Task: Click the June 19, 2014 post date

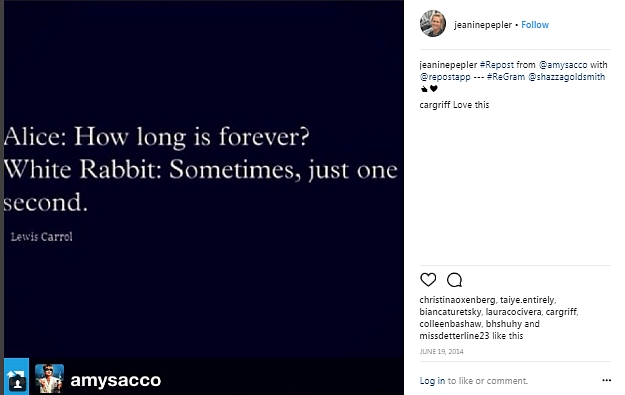Action: (x=441, y=352)
